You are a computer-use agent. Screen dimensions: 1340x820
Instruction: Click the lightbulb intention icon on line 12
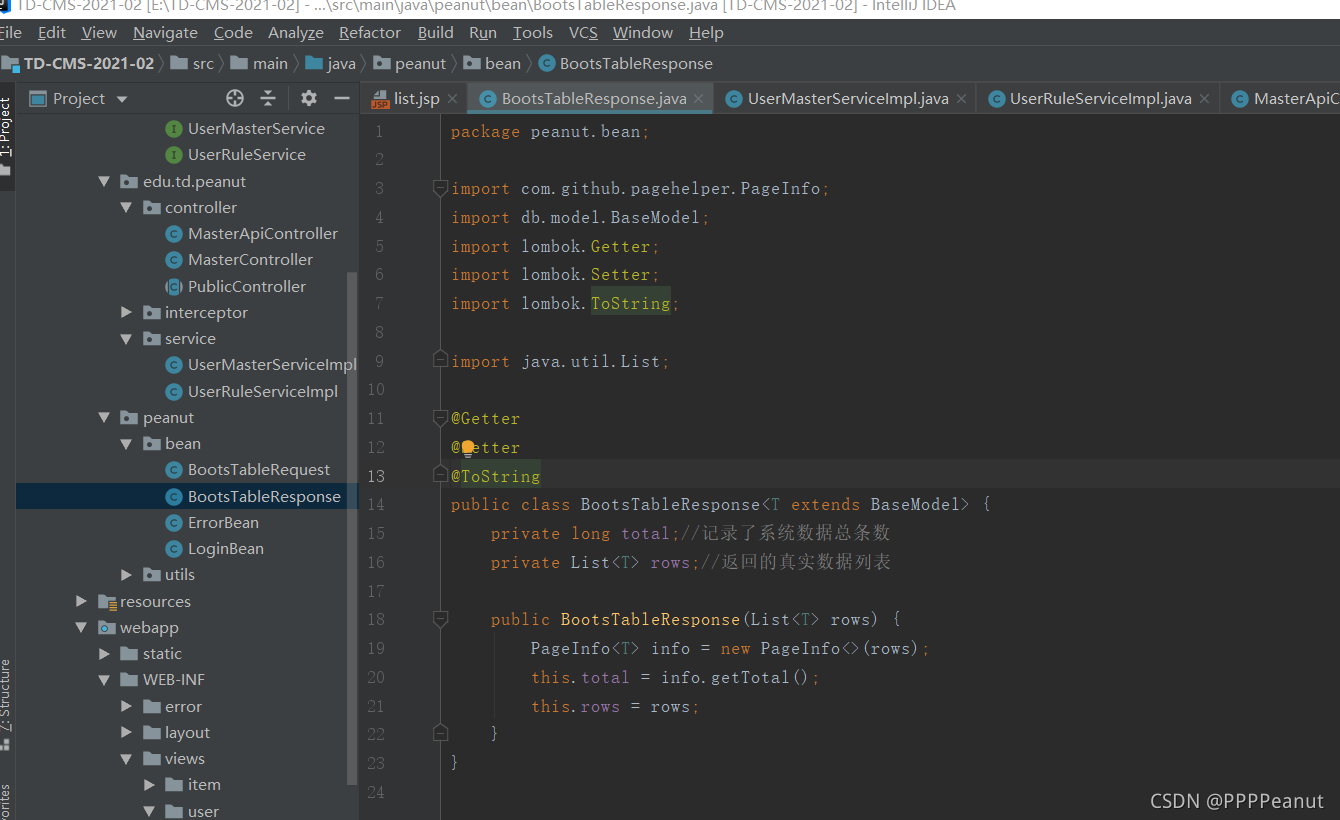coord(467,447)
